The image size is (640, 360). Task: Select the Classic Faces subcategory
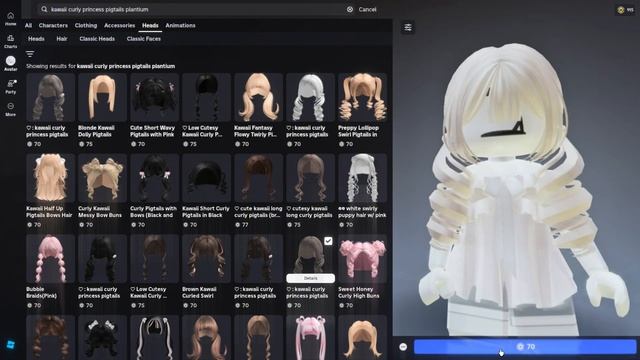[144, 39]
